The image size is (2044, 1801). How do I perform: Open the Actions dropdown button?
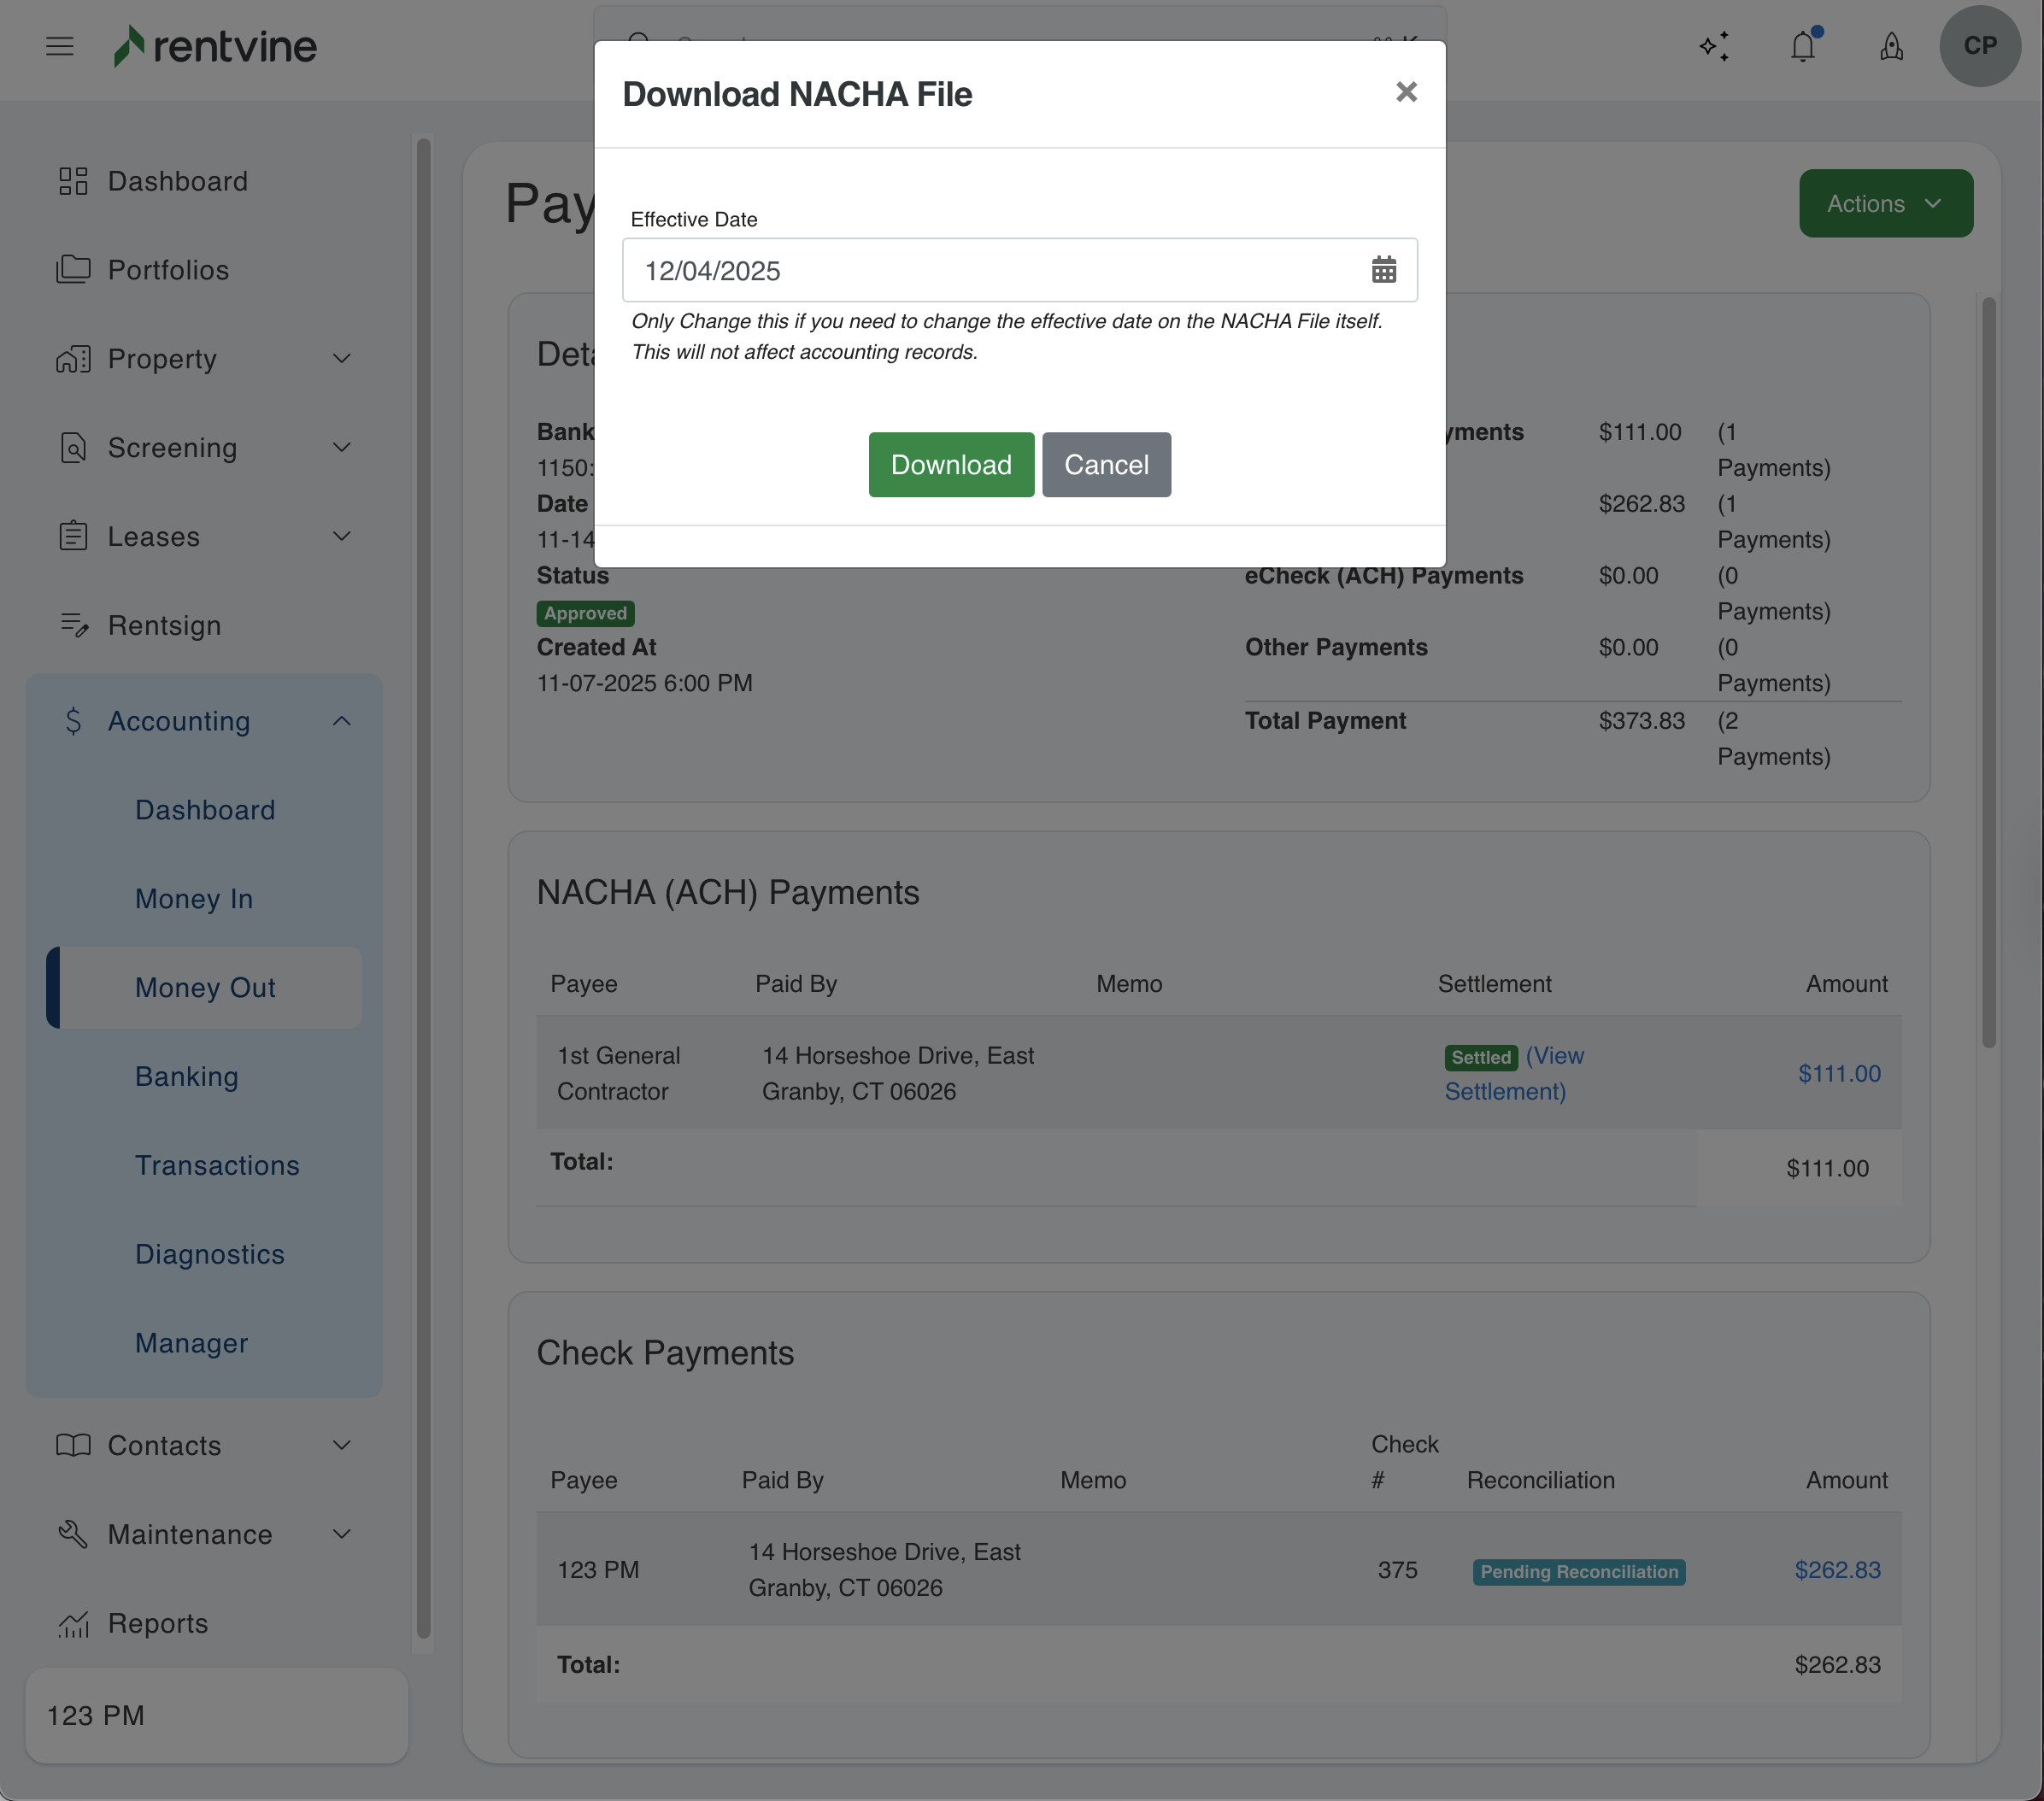pyautogui.click(x=1885, y=203)
